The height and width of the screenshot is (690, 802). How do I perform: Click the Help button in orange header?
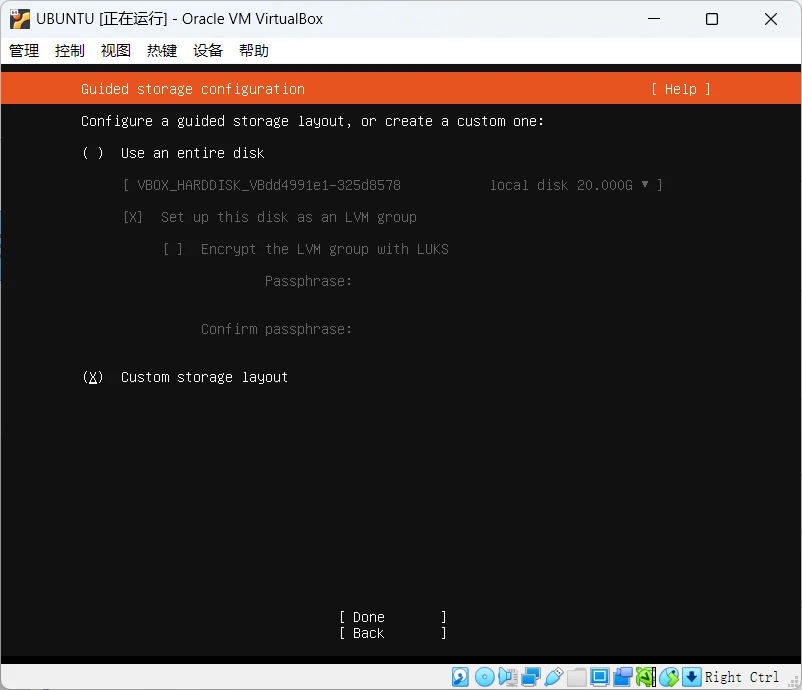pos(681,89)
